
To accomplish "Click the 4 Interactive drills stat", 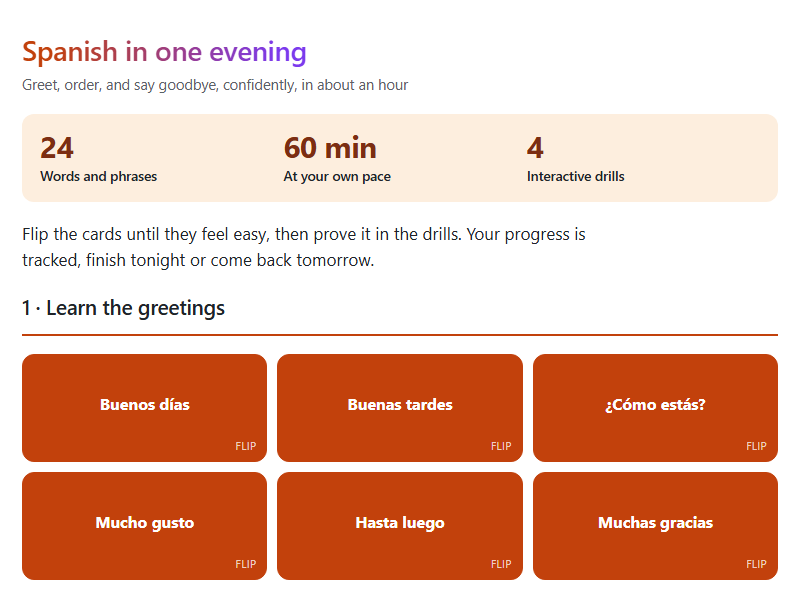I will tap(576, 159).
